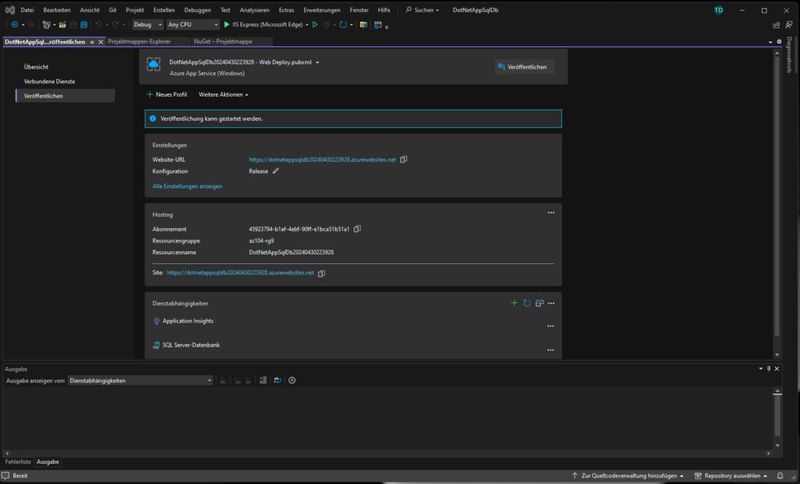The height and width of the screenshot is (484, 800).
Task: Click the Ressourcengruppe value az104-rg9
Action: (x=261, y=241)
